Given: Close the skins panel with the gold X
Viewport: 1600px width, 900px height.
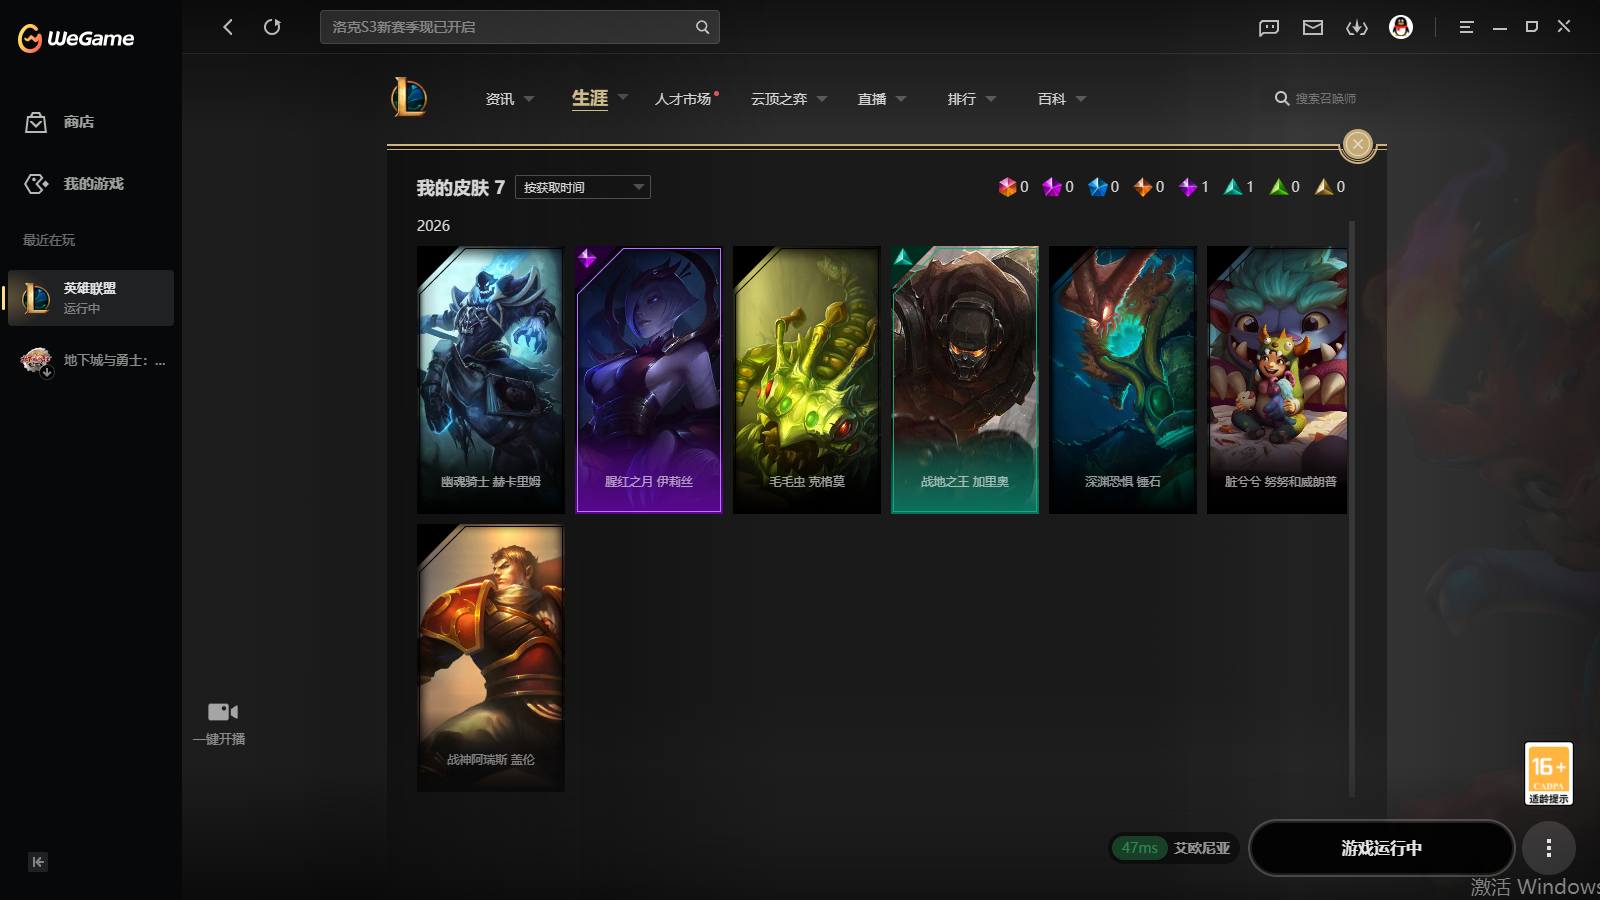Looking at the screenshot, I should (1357, 145).
